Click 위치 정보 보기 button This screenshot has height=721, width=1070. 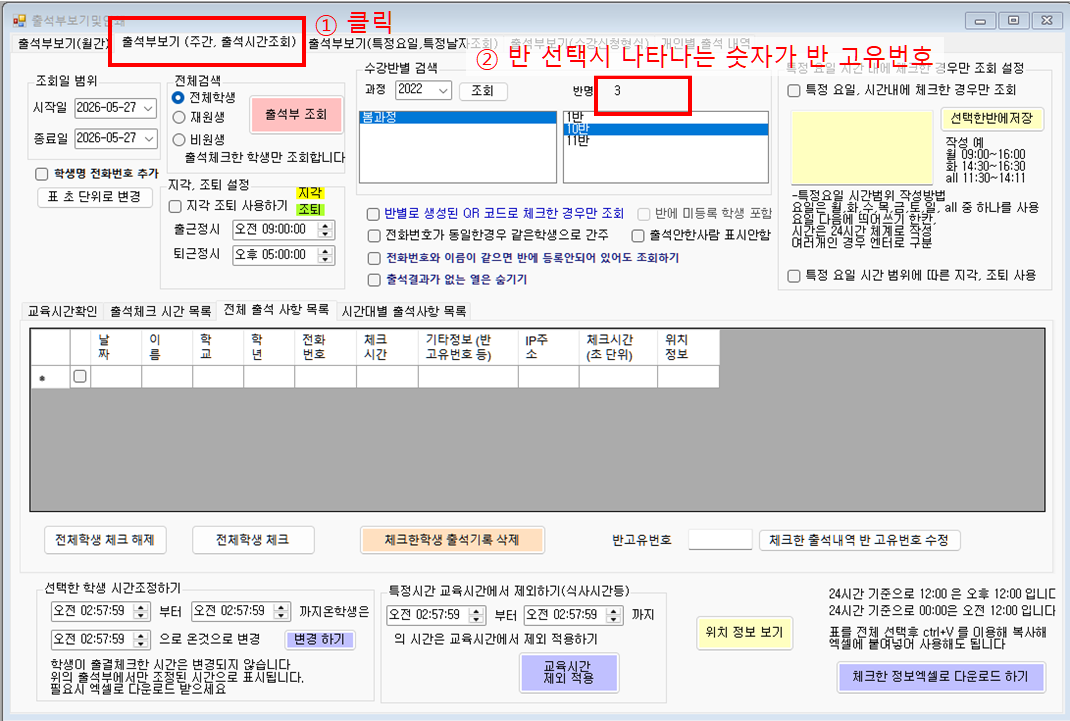pyautogui.click(x=743, y=633)
